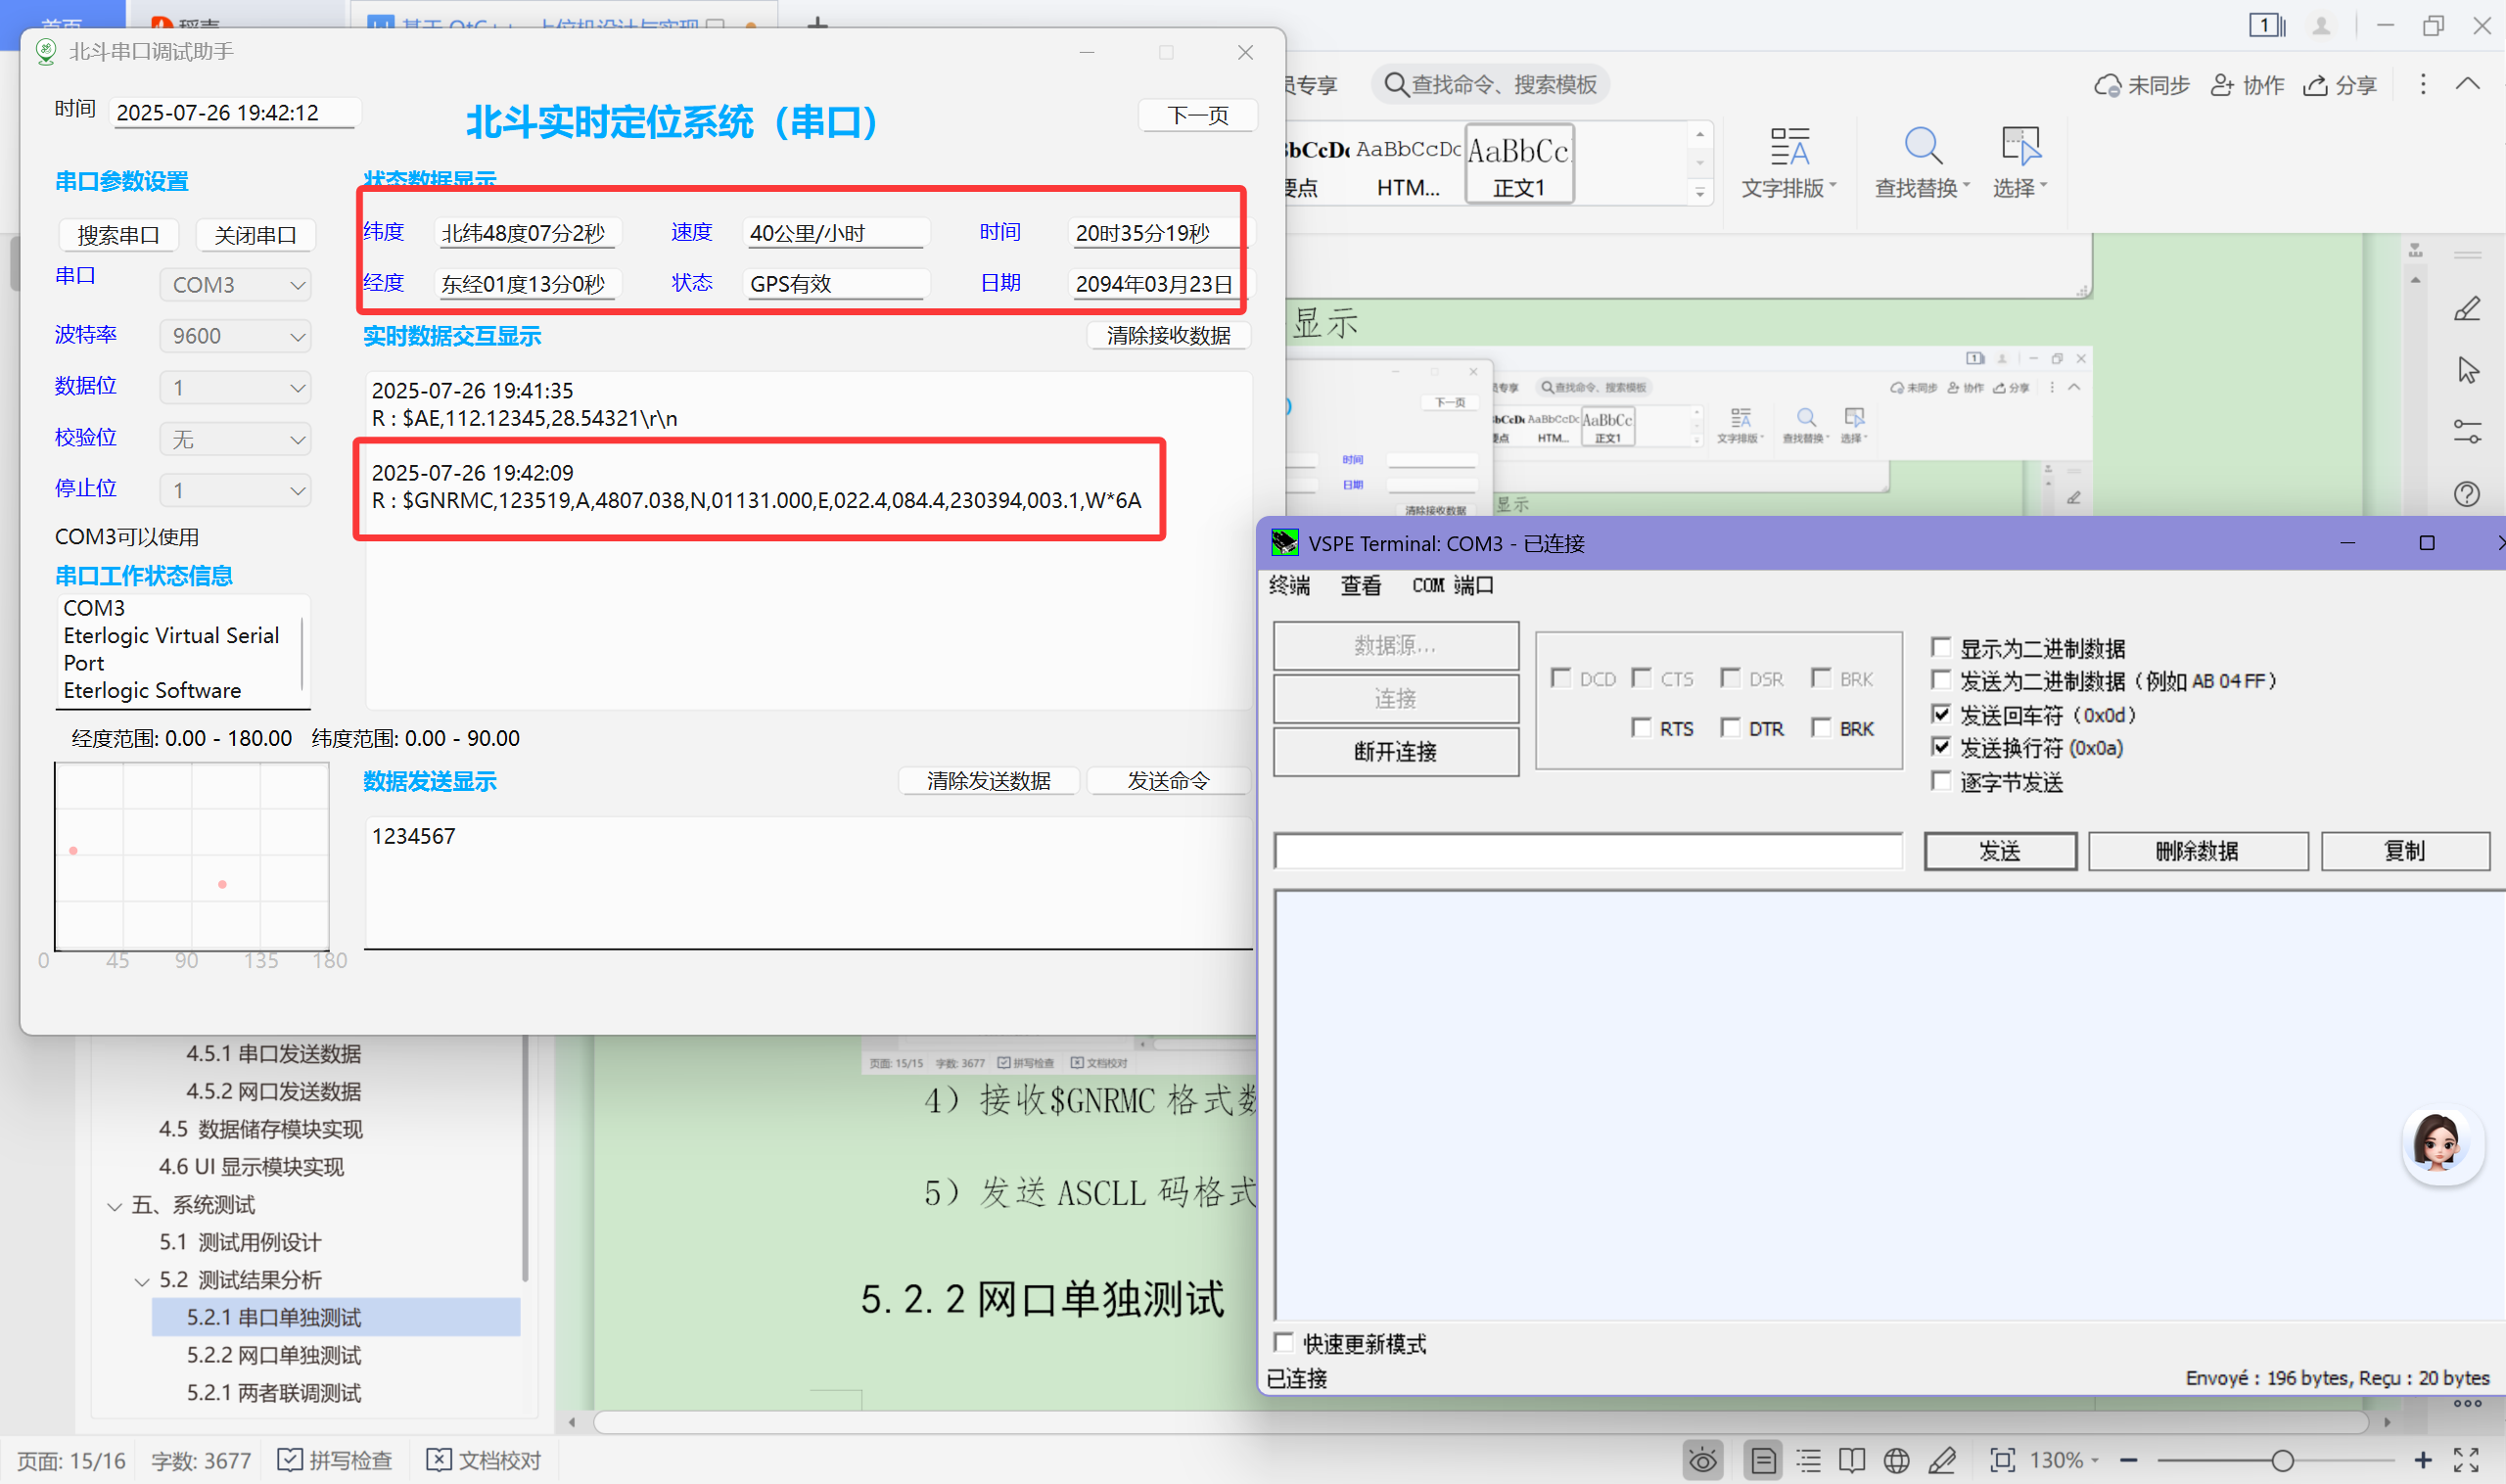
Task: Open the COM3 serial port dropdown
Action: [x=236, y=285]
